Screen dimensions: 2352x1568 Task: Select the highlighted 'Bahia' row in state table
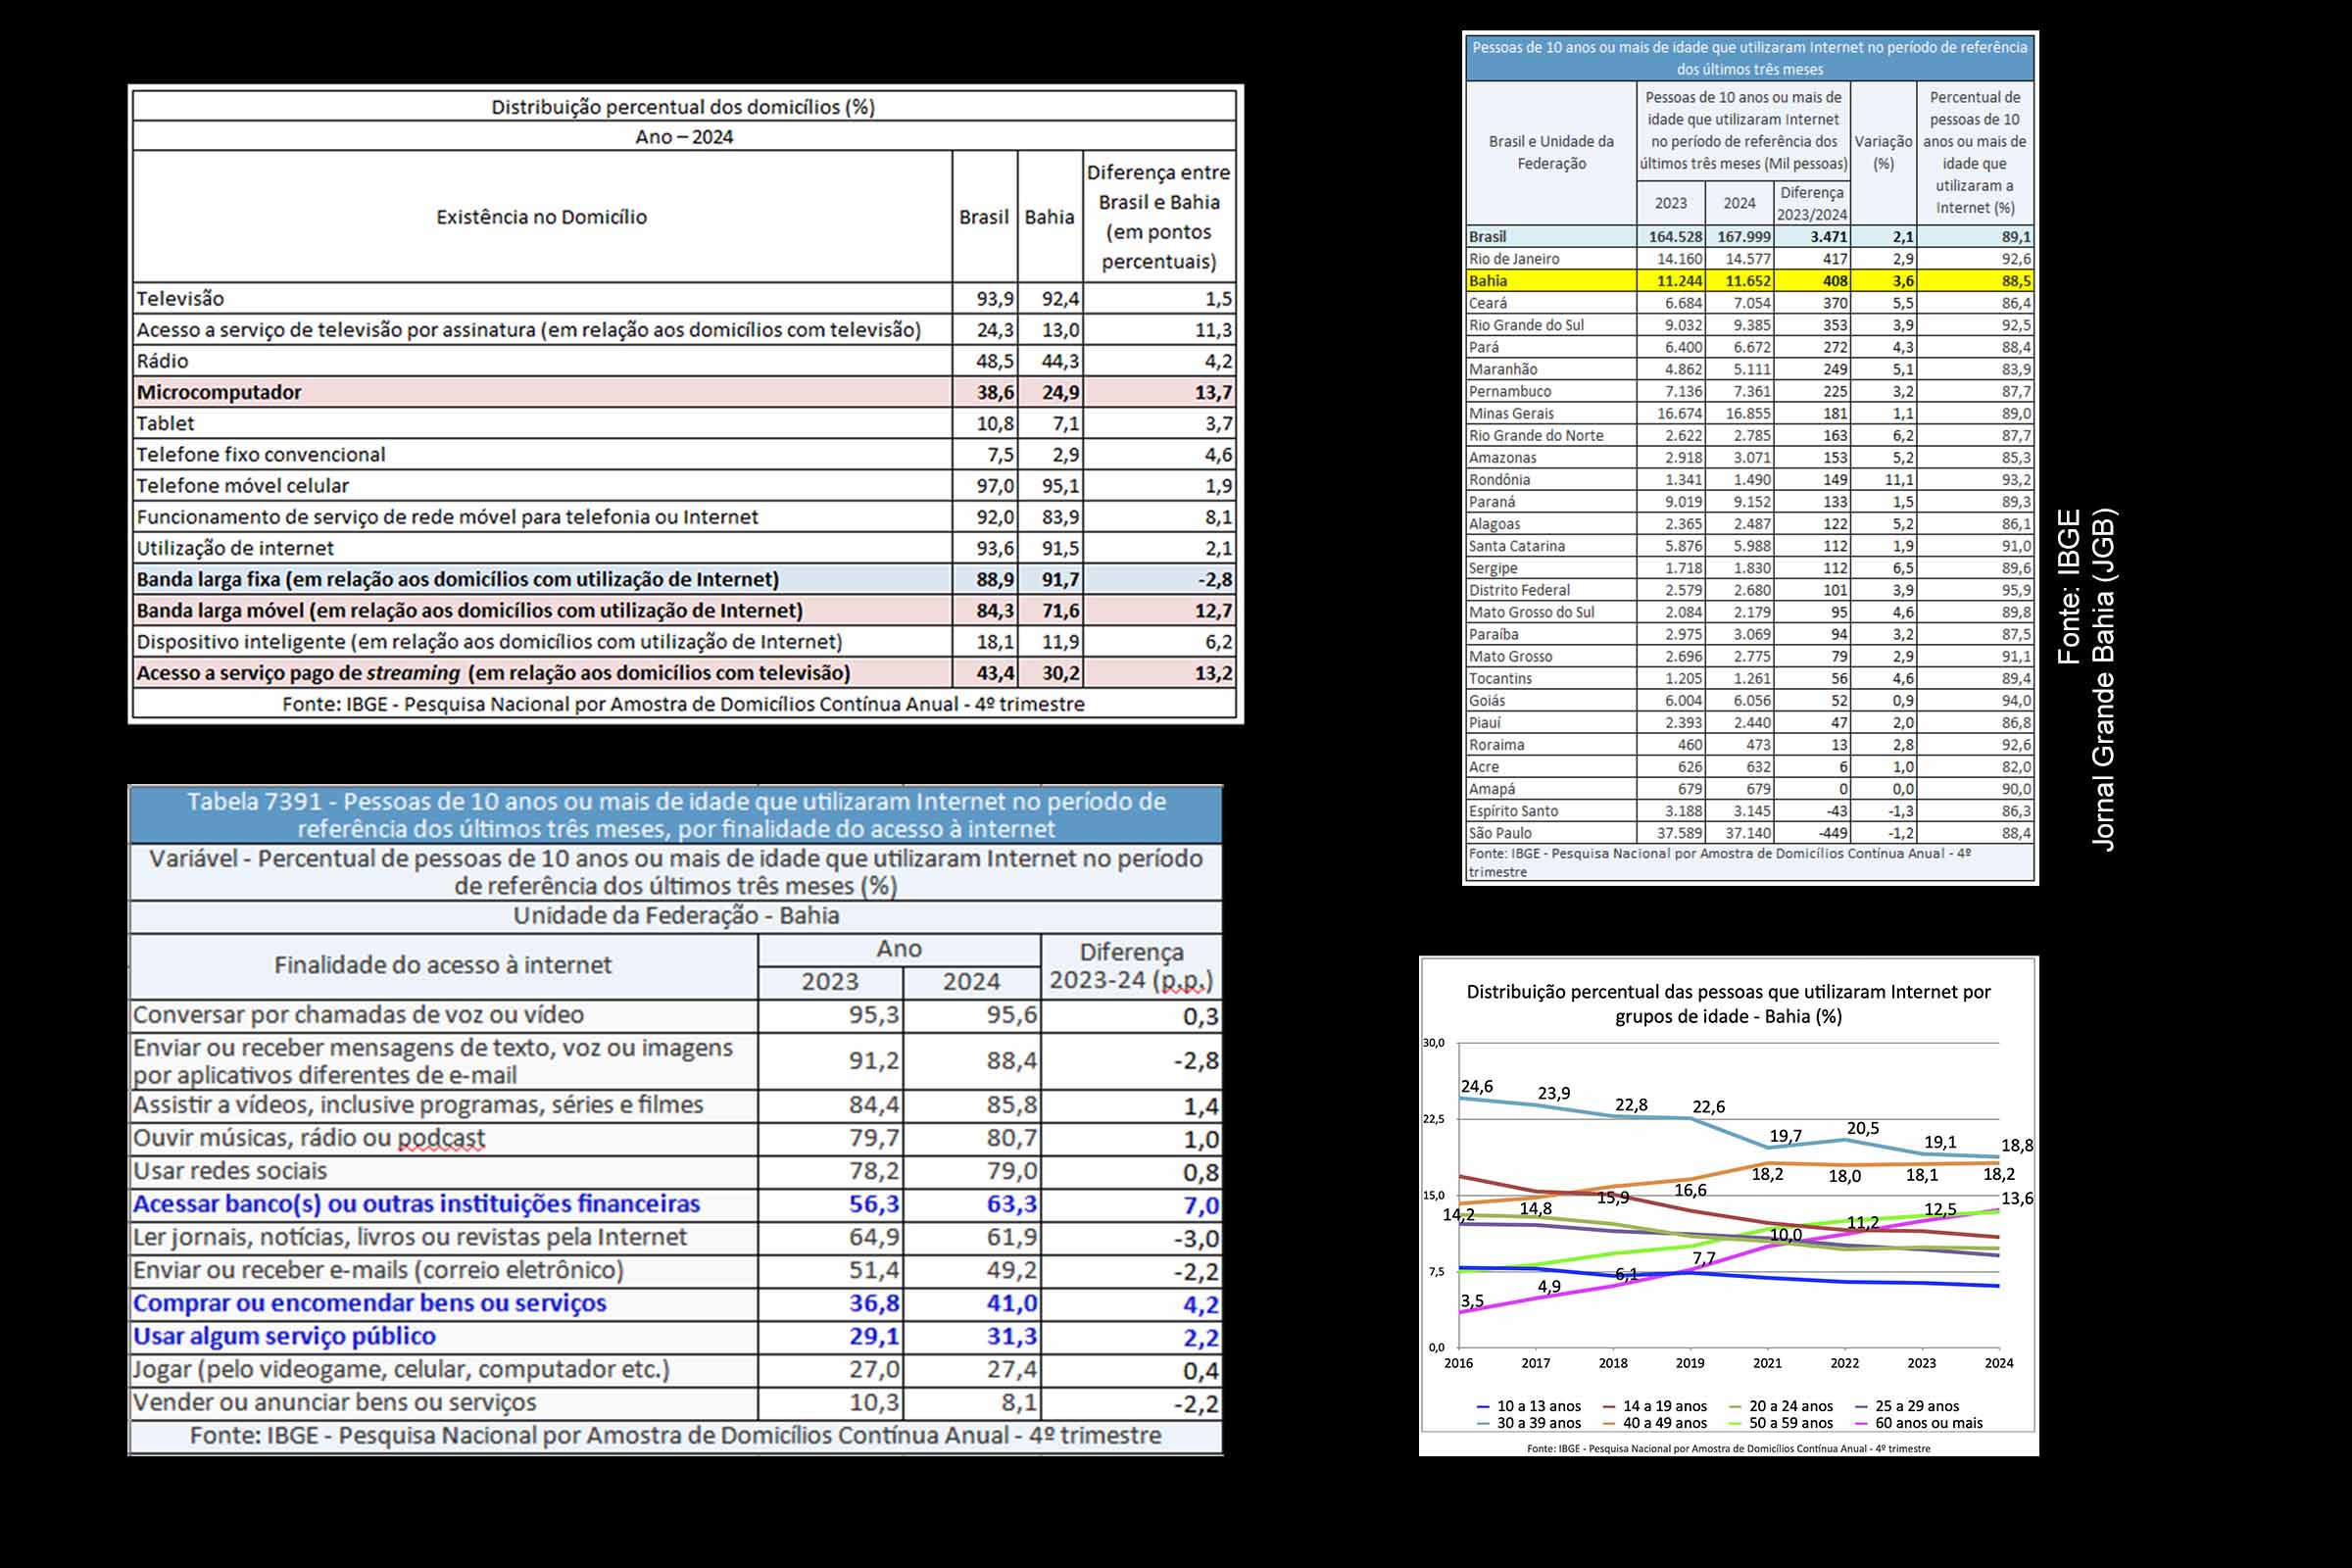(x=1750, y=281)
